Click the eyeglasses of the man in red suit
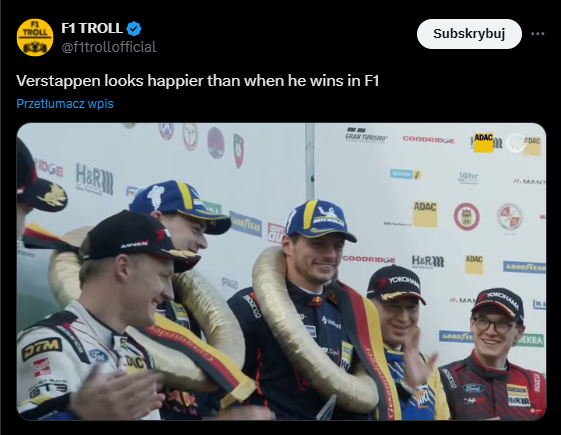 (494, 326)
